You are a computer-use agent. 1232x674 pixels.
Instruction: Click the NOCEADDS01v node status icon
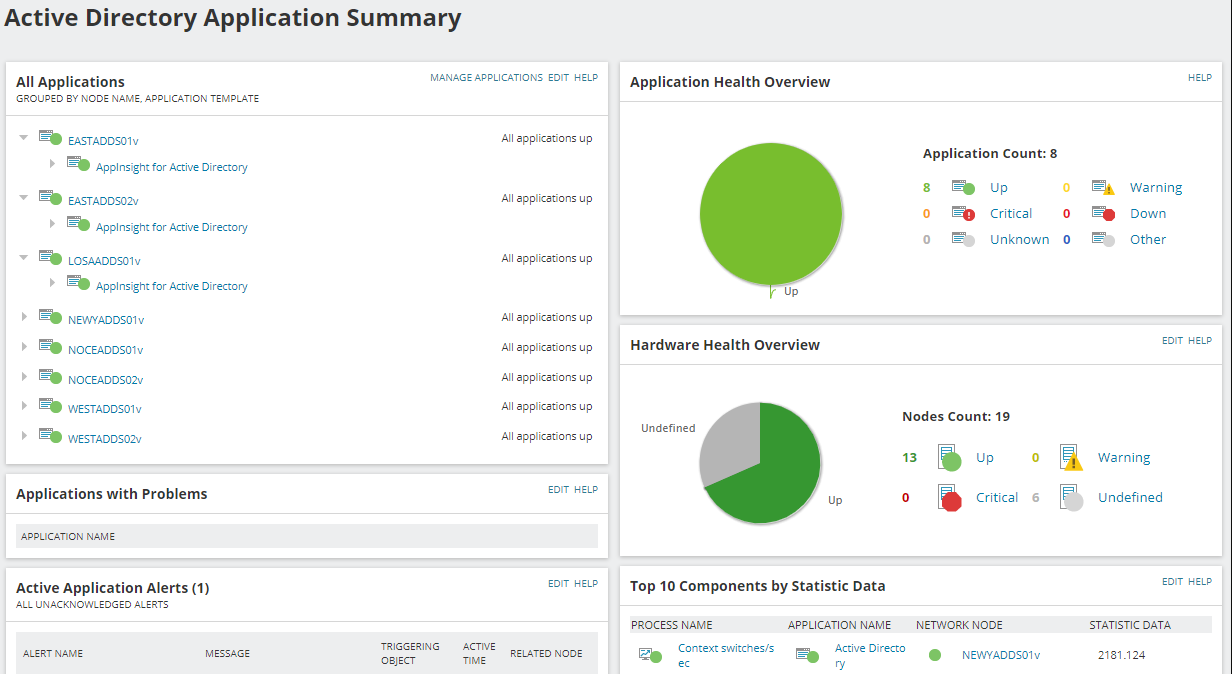click(x=50, y=347)
